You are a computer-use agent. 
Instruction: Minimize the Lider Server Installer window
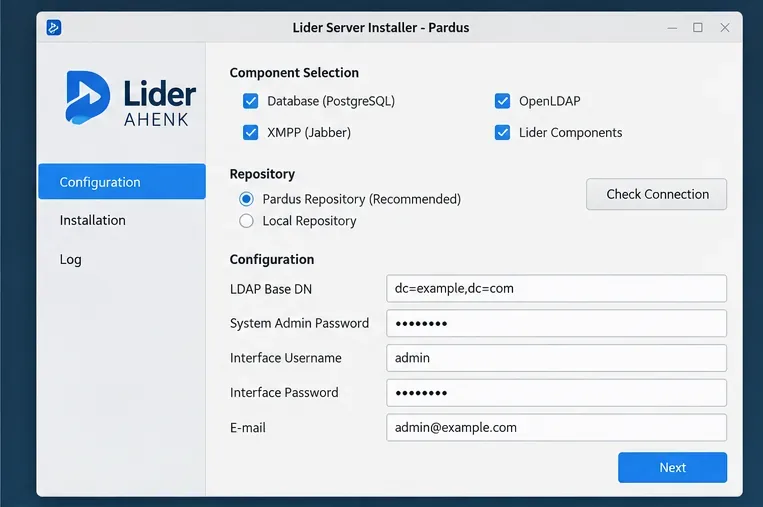[x=672, y=28]
